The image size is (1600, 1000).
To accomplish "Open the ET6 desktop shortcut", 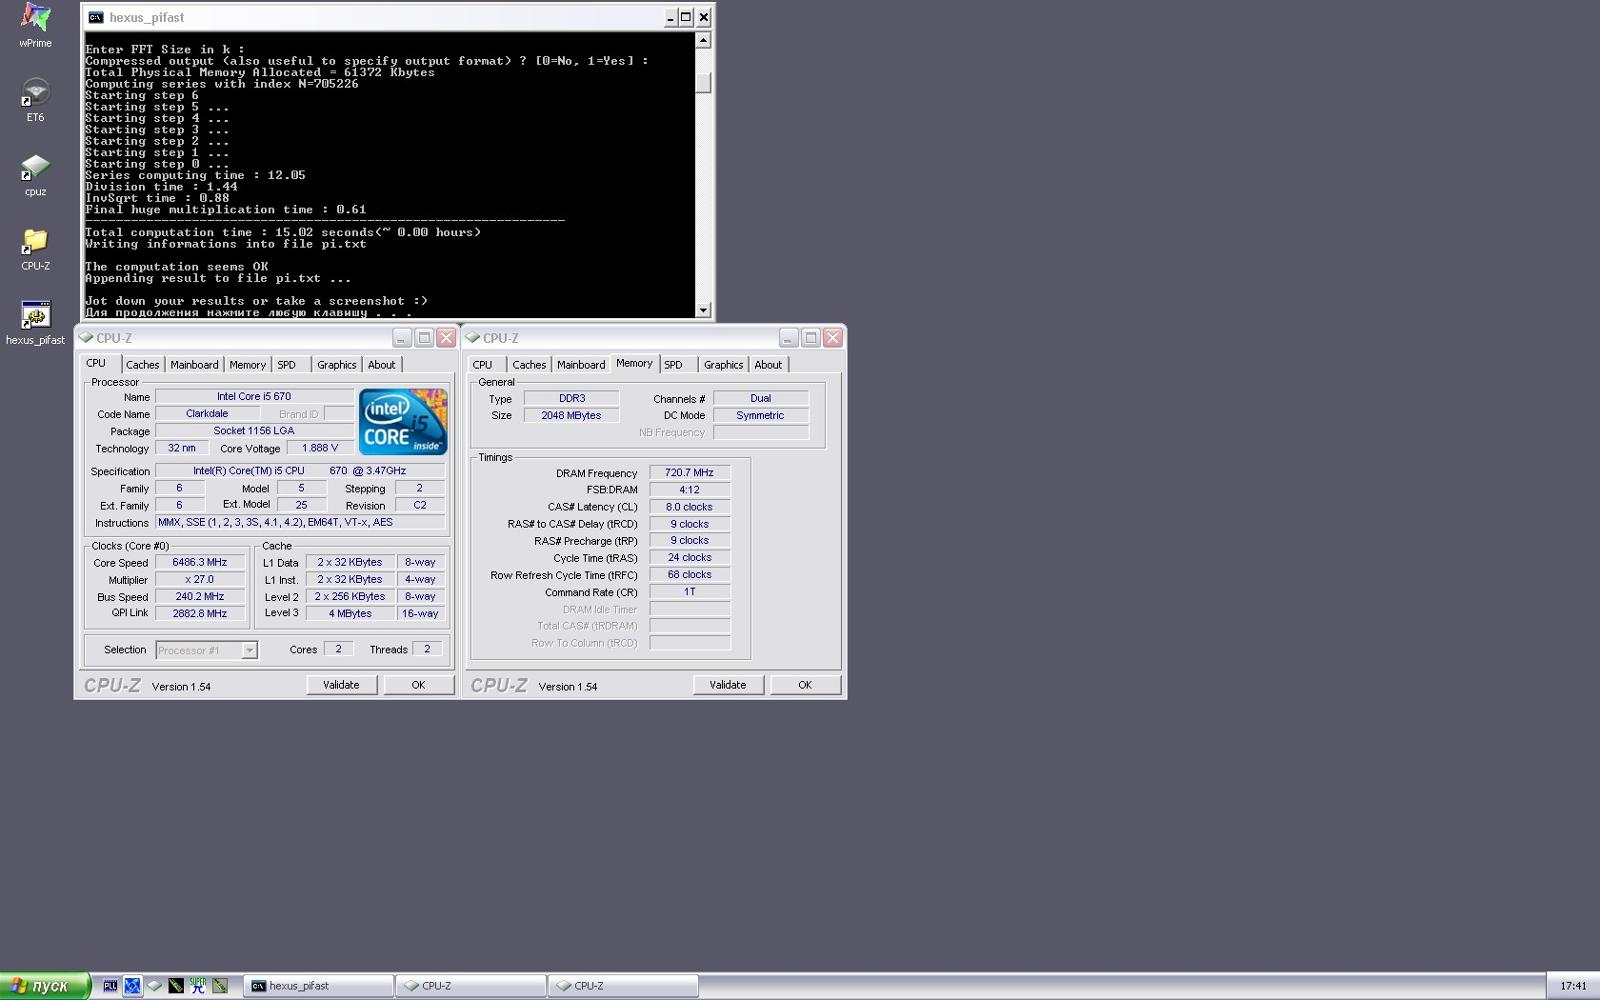I will pyautogui.click(x=35, y=100).
